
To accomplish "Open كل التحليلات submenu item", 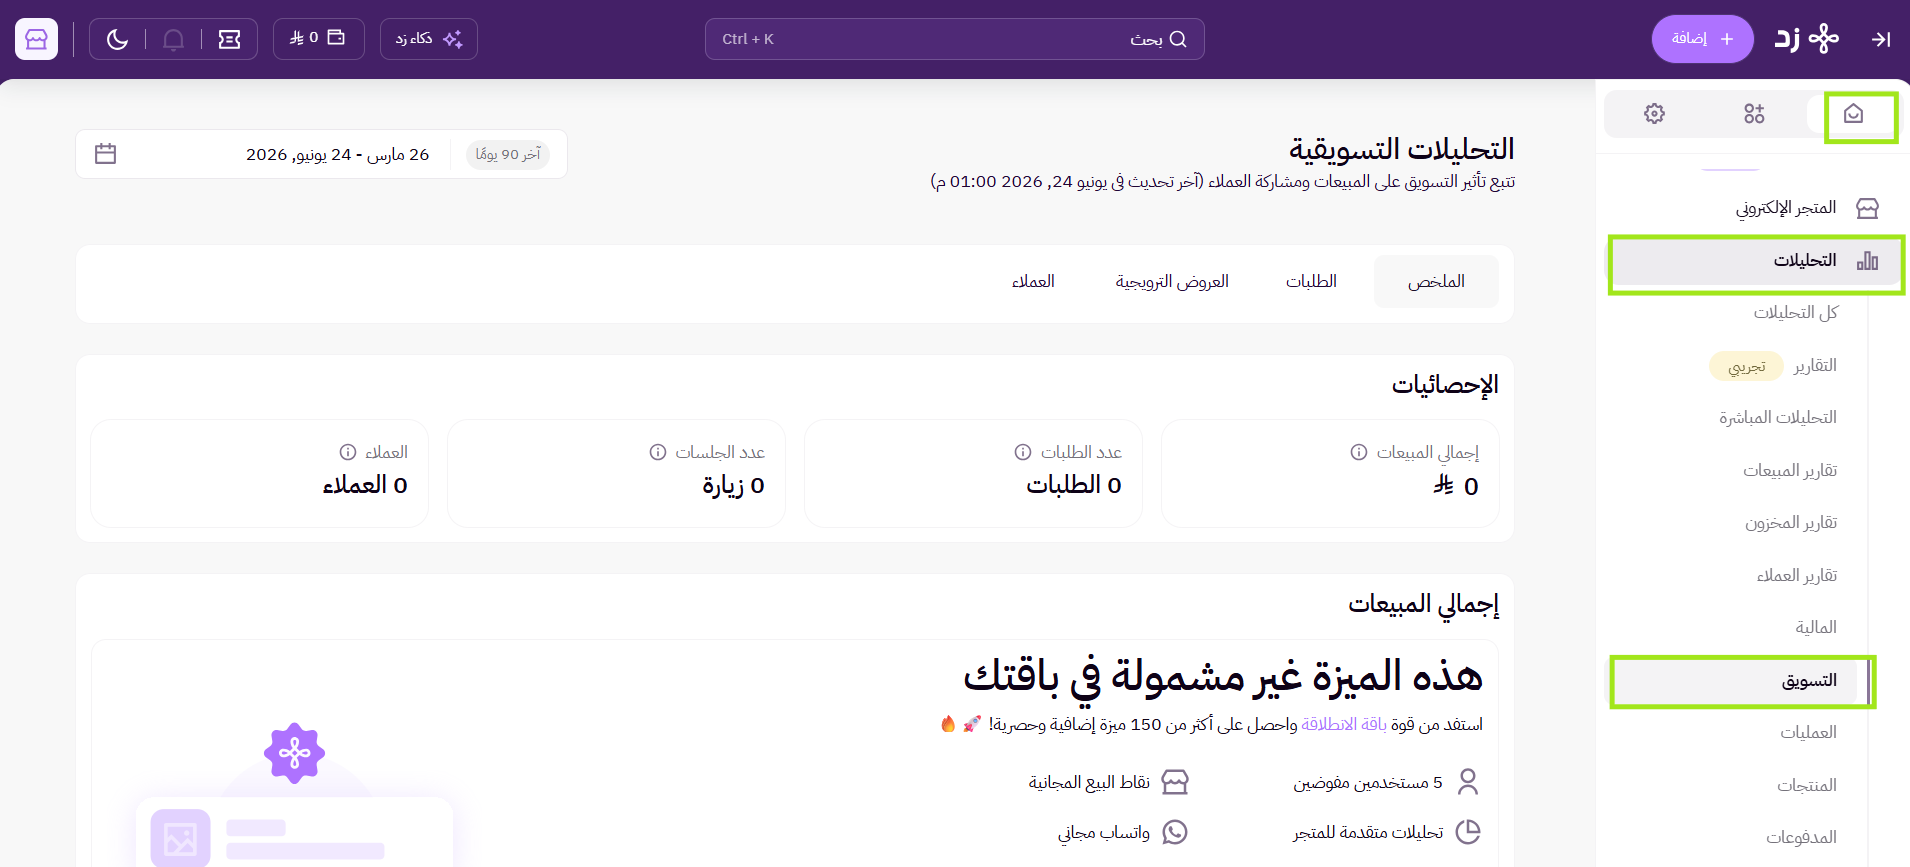I will [x=1795, y=313].
